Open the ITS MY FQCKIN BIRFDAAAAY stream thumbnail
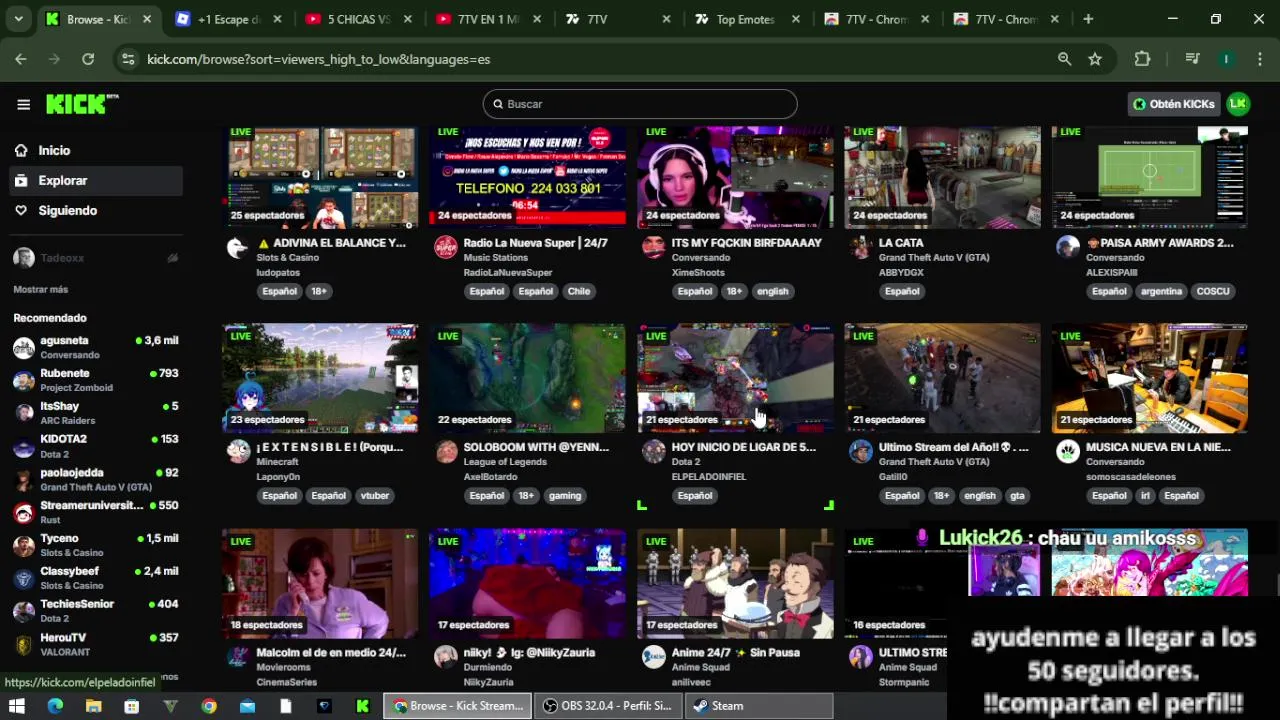This screenshot has width=1280, height=720. click(735, 177)
